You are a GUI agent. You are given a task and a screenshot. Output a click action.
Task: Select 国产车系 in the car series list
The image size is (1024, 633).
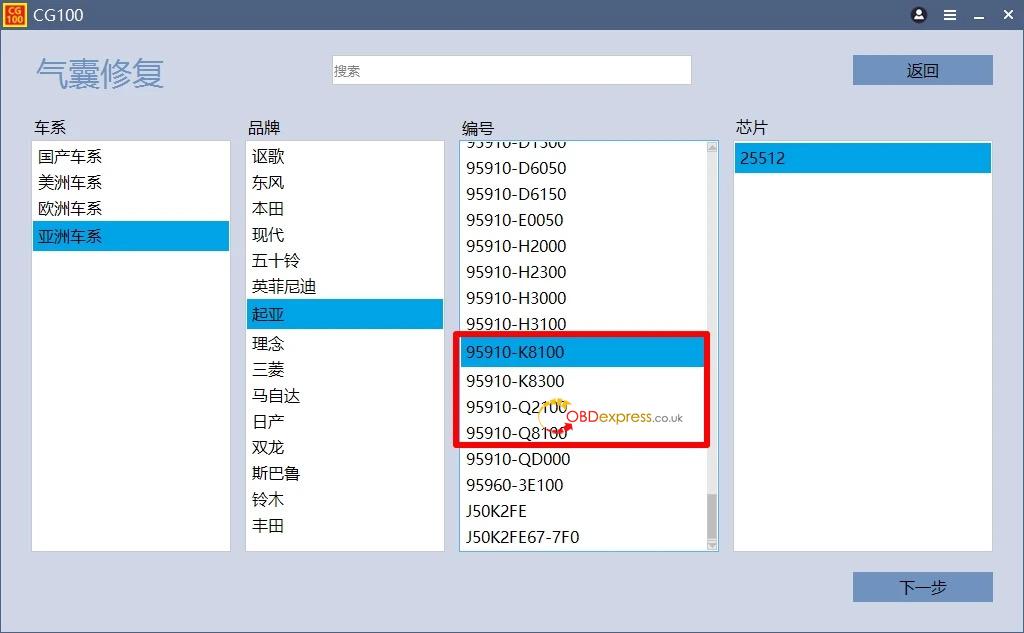pos(70,157)
